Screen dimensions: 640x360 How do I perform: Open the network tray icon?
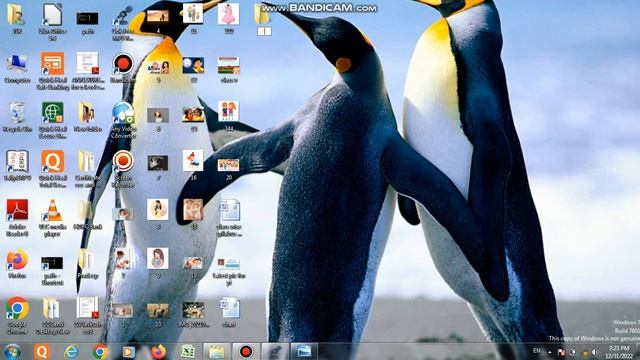point(573,352)
